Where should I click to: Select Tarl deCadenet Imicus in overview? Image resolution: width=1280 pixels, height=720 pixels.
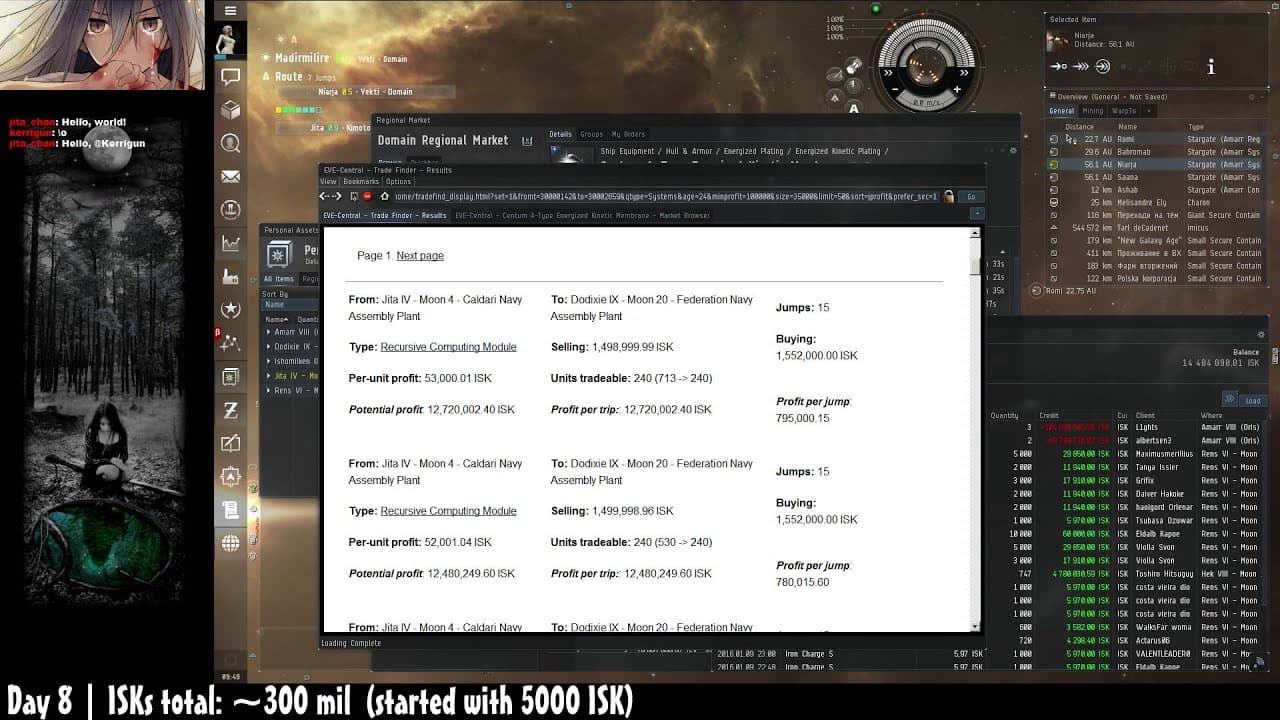click(1154, 228)
